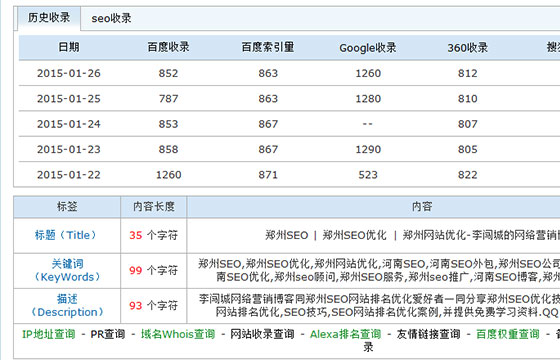Screen dimensions: 560x360
Task: Open the seo收录 tab
Action: pyautogui.click(x=111, y=19)
